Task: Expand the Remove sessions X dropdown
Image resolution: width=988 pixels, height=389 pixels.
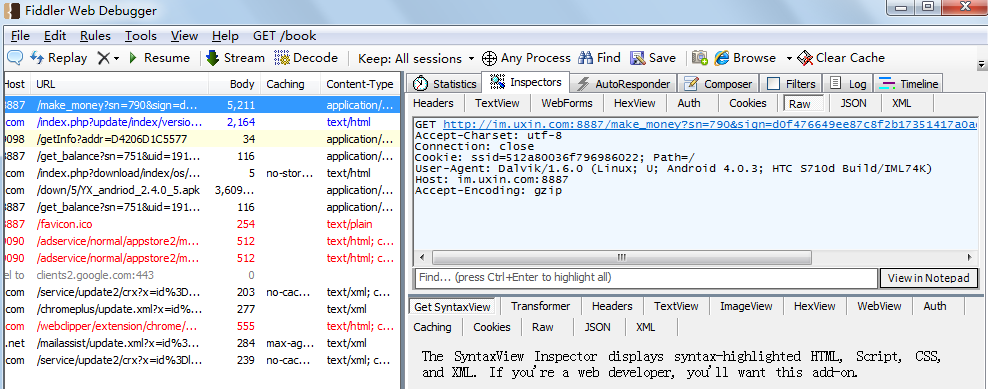Action: pyautogui.click(x=117, y=59)
